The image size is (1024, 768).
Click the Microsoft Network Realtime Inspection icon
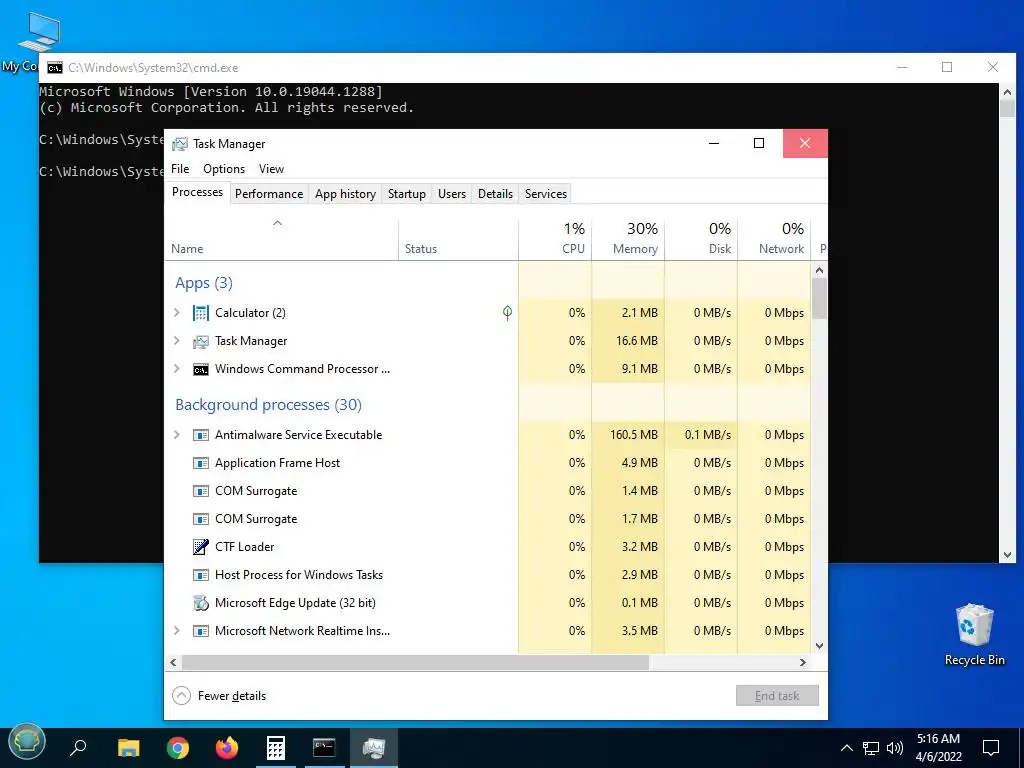pos(200,631)
